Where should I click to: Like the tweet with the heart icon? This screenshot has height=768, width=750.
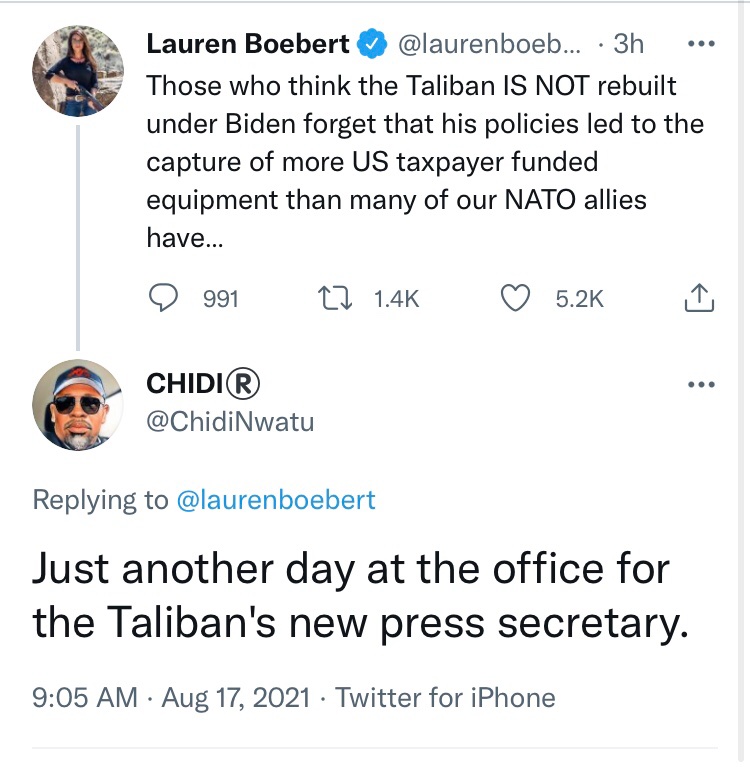click(x=514, y=298)
